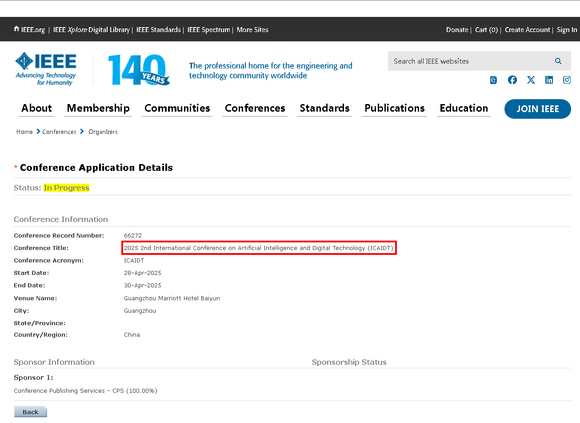Image resolution: width=580 pixels, height=423 pixels.
Task: Open the About menu
Action: 36,108
